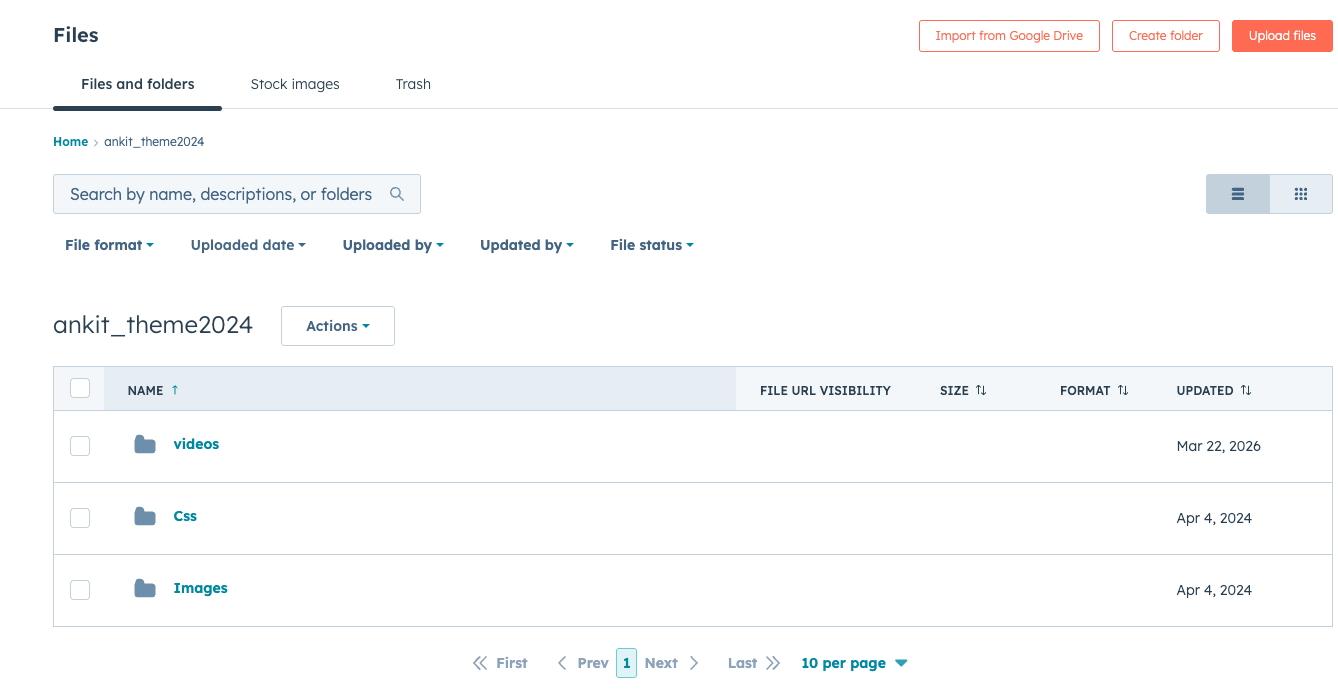Focus the file search input field
The image size is (1338, 699).
(x=221, y=194)
